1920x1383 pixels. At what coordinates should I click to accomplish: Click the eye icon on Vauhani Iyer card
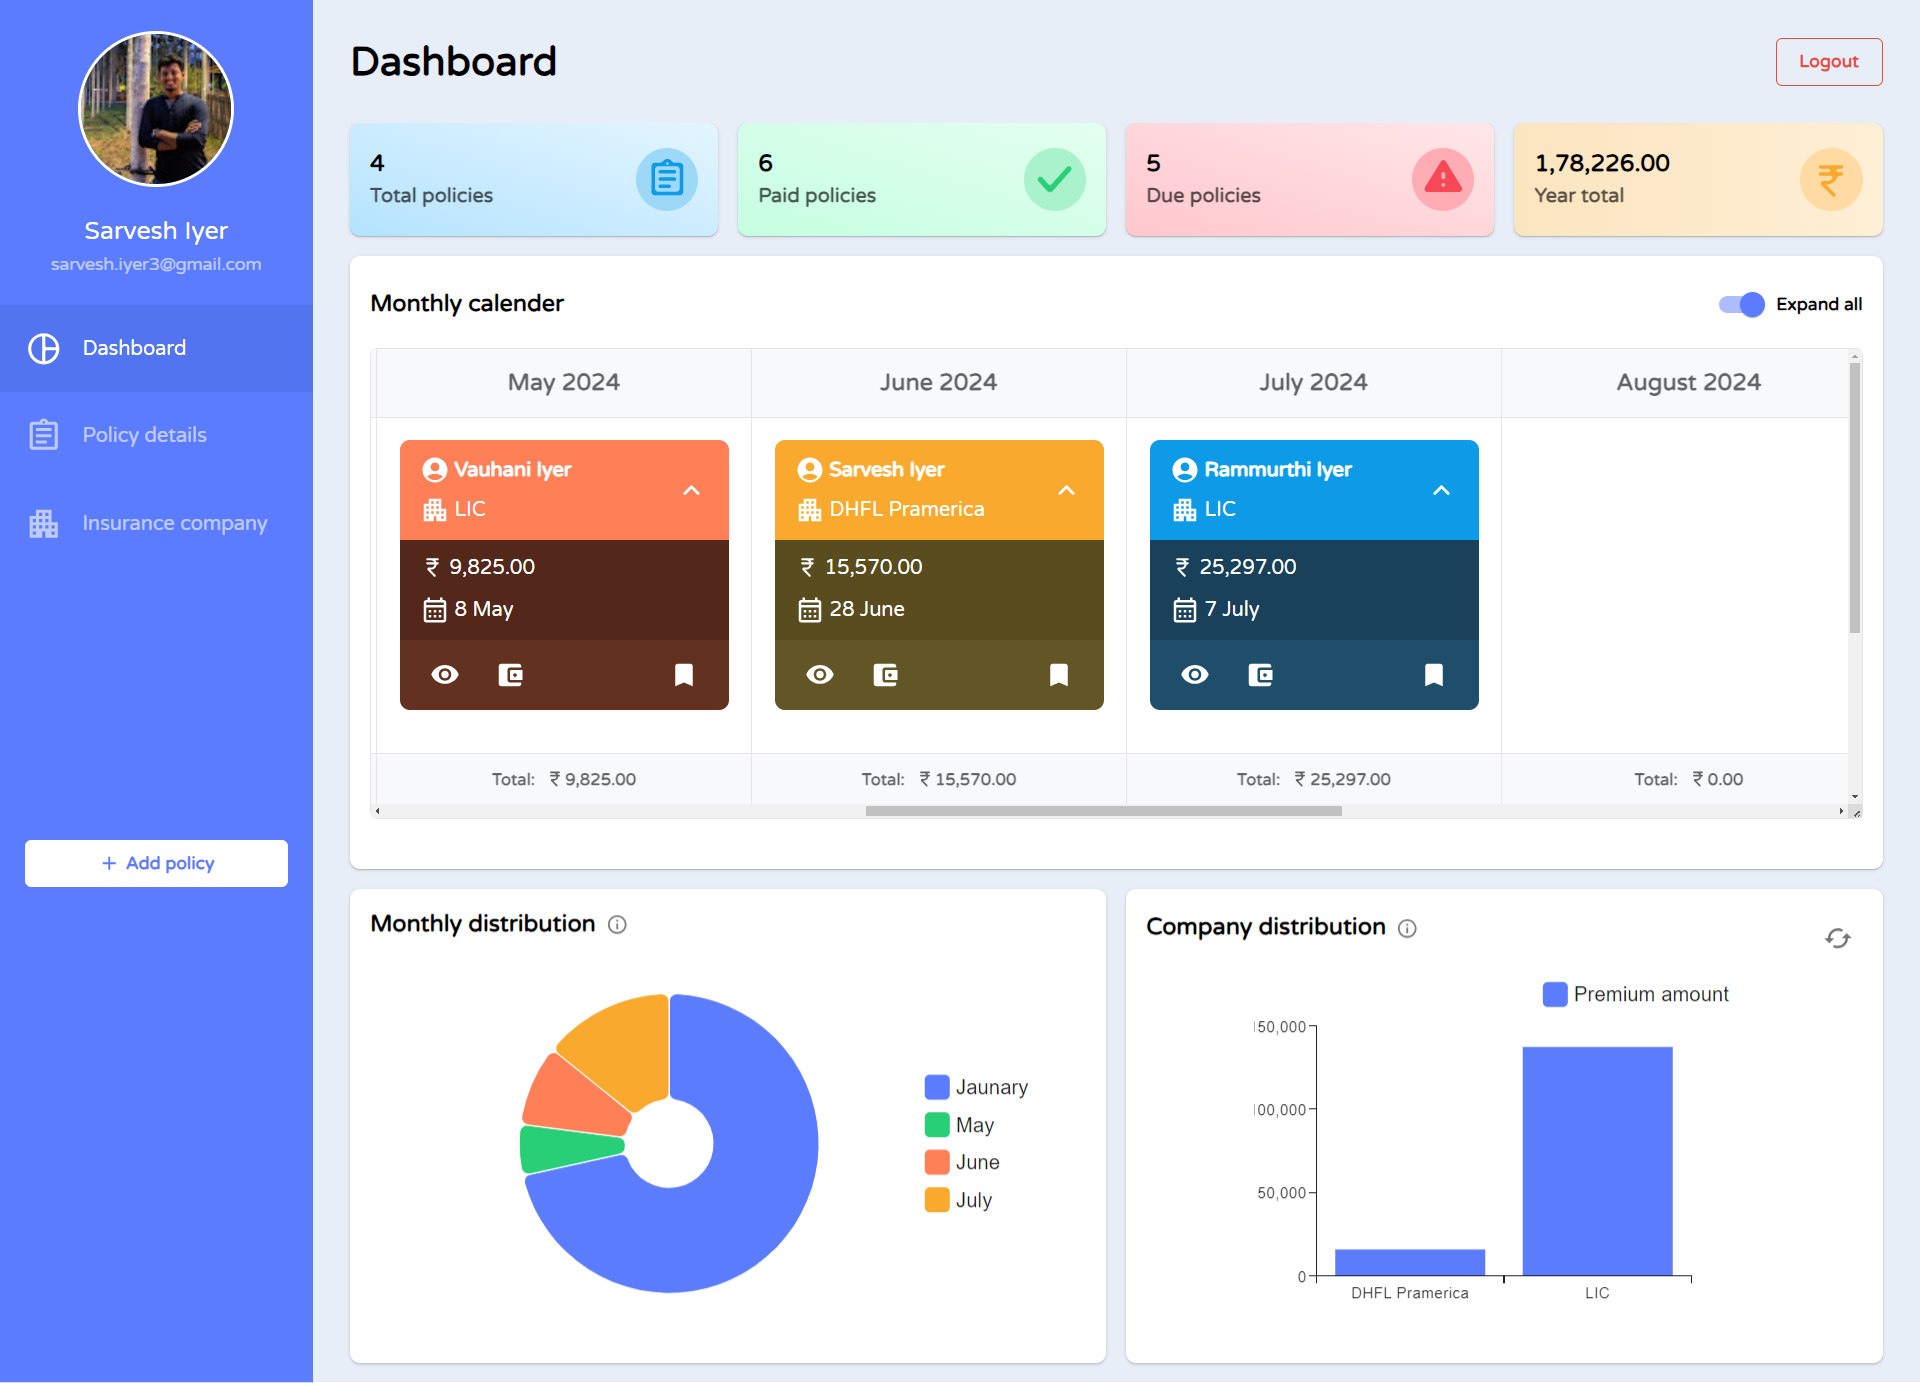[x=445, y=675]
